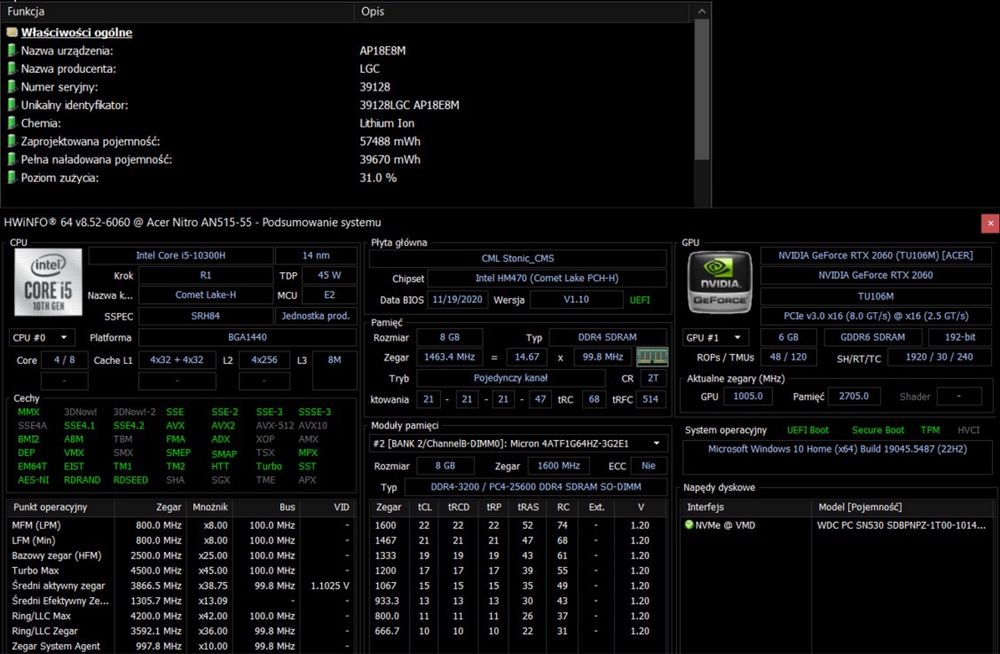Select the Bazowy zegar (HFM) row
The width and height of the screenshot is (1000, 654).
coord(180,556)
